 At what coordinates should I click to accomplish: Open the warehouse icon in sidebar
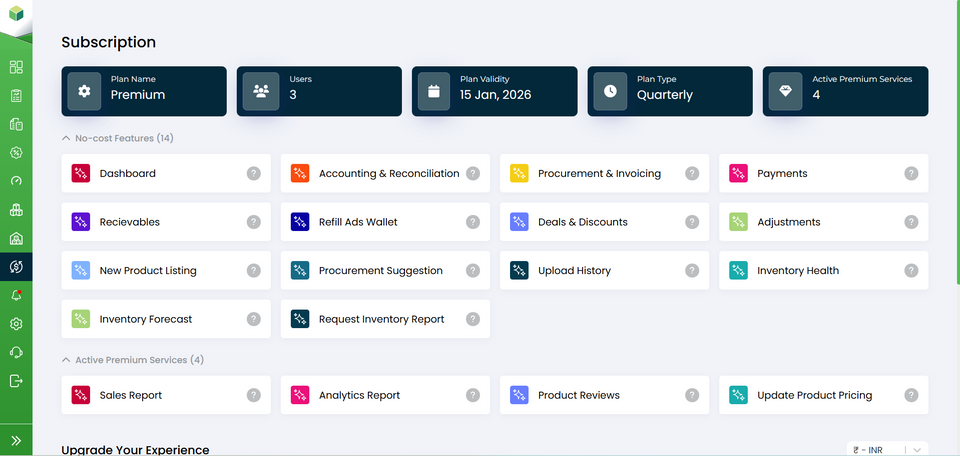pos(16,239)
